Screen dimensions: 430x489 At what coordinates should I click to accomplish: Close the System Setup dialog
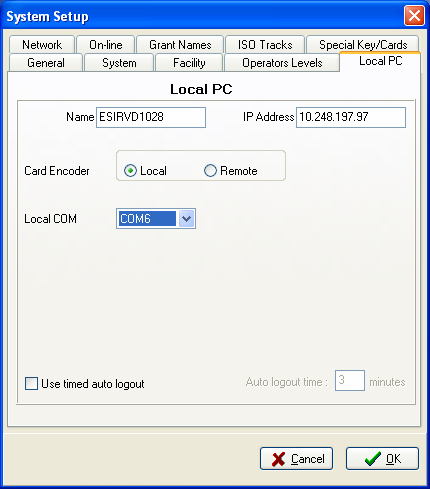(x=414, y=16)
